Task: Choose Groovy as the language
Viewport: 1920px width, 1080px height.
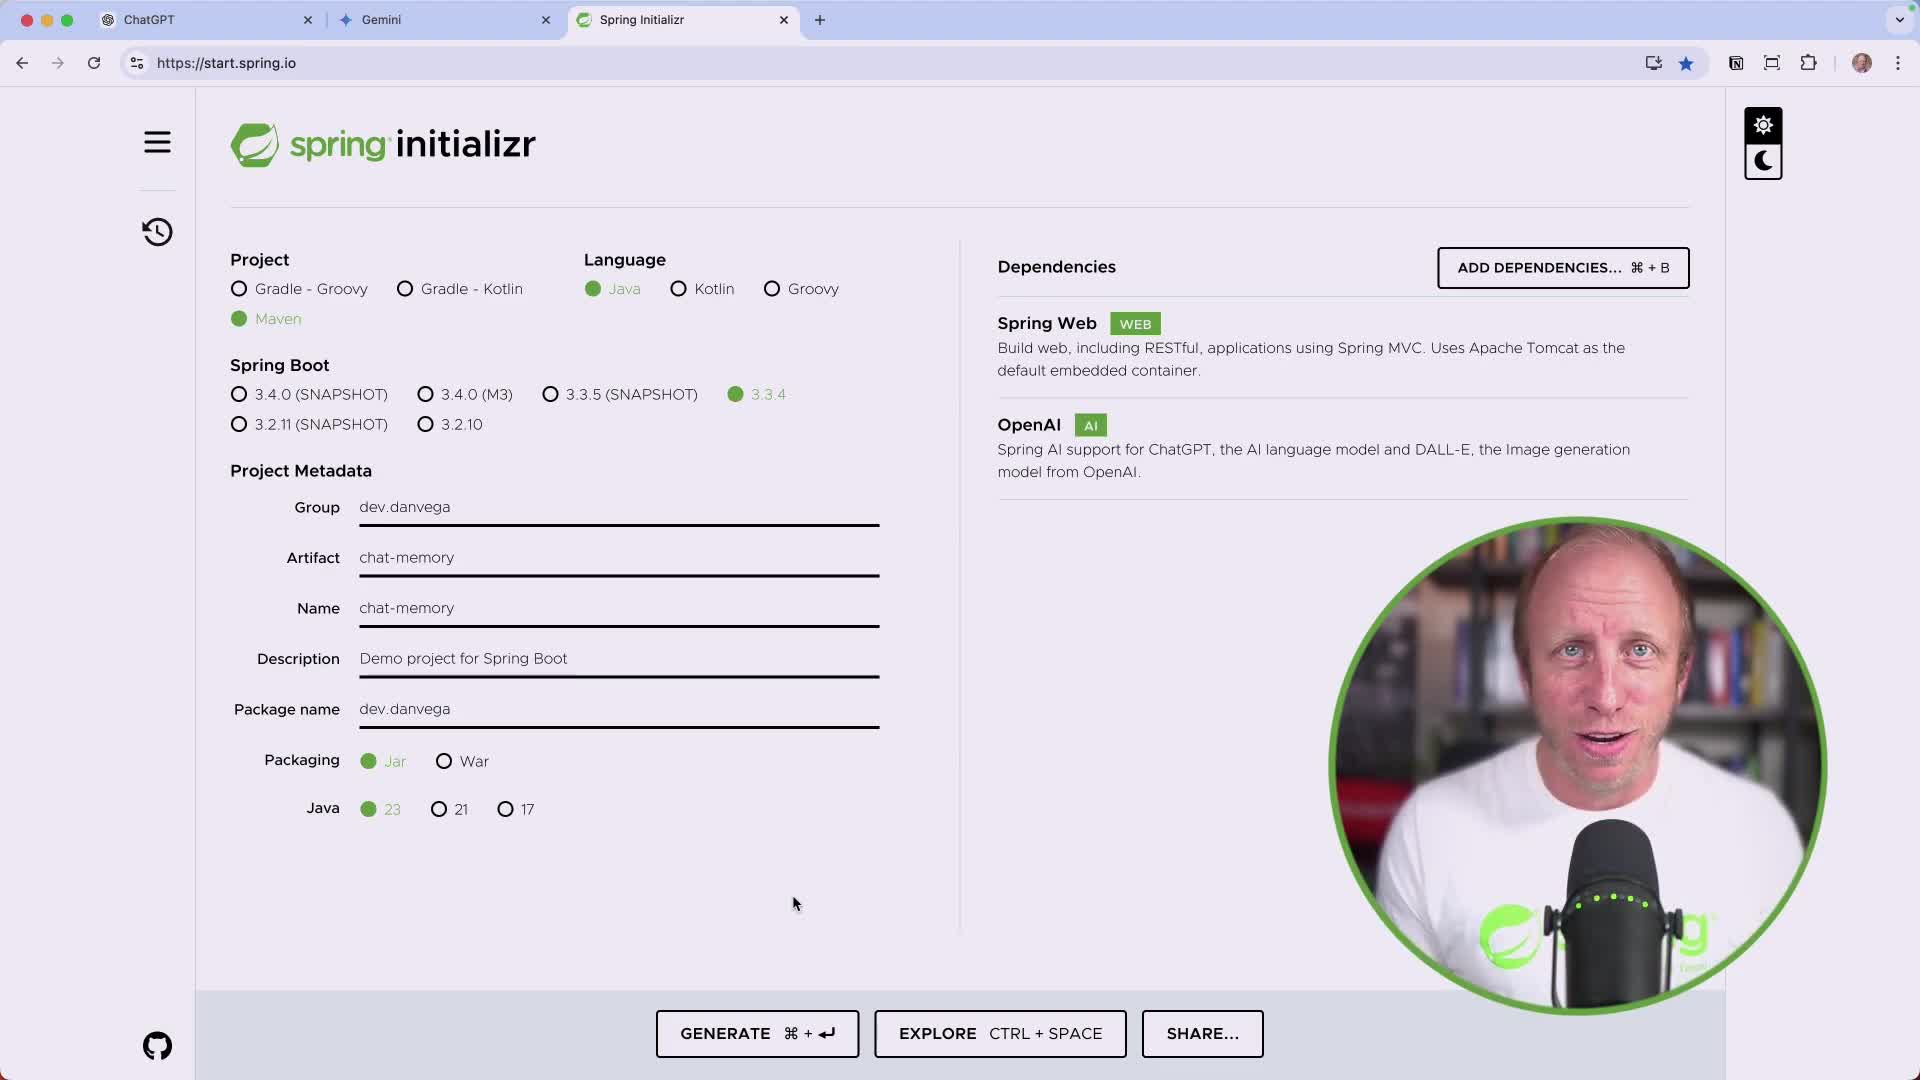Action: (801, 289)
